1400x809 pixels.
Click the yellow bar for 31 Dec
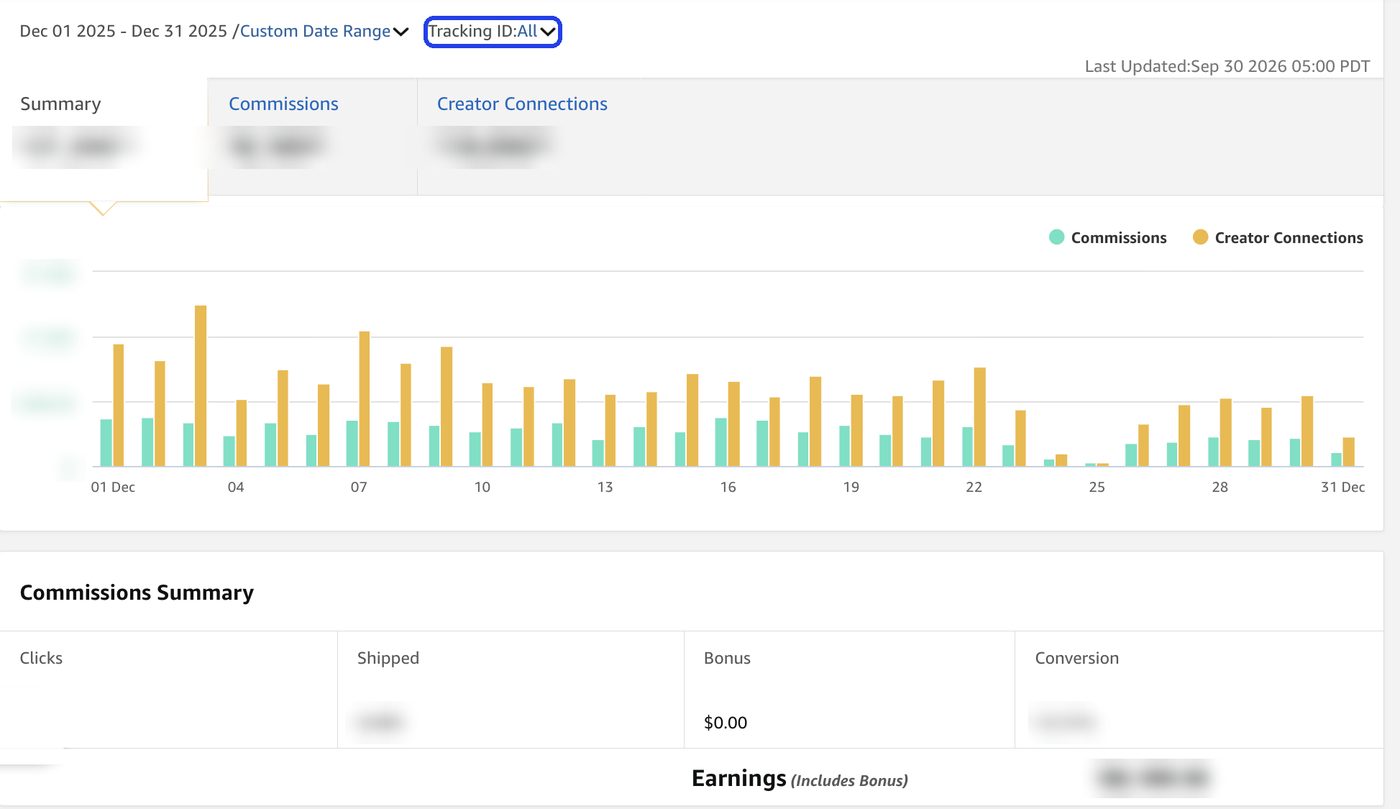pos(1348,452)
